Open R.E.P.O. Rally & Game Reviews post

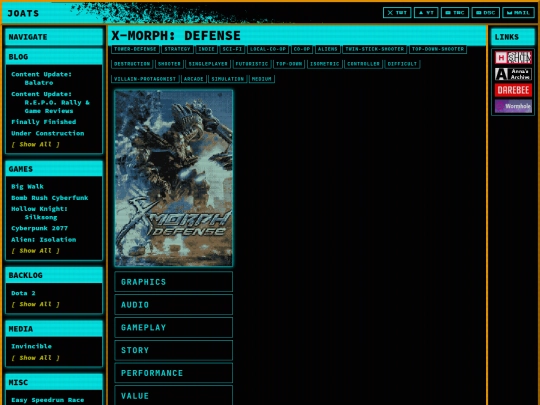[50, 102]
